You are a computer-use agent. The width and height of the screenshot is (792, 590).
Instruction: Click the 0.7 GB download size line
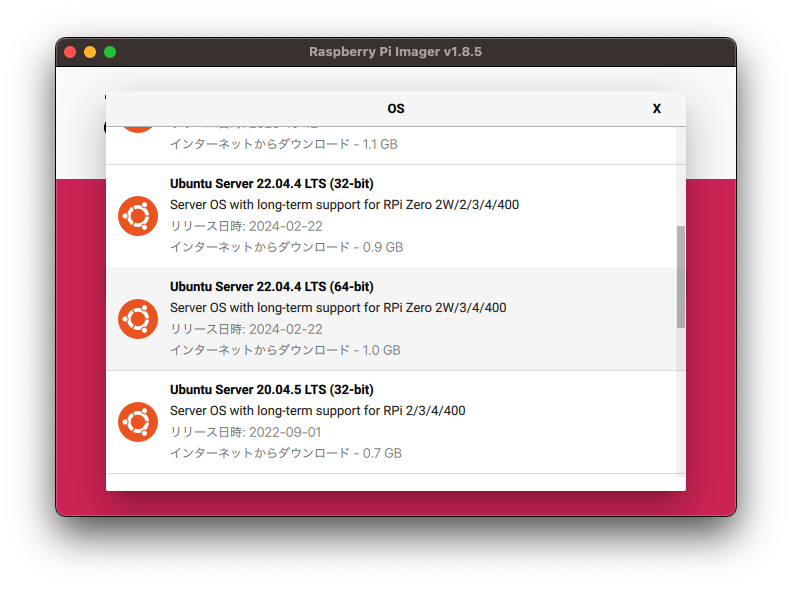point(286,453)
